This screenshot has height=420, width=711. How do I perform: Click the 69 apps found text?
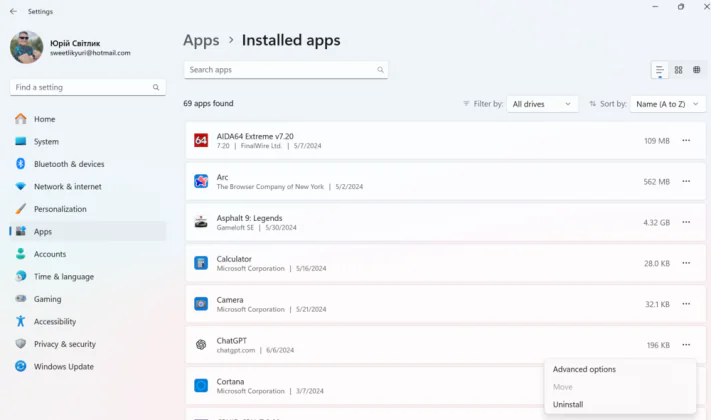coord(209,103)
